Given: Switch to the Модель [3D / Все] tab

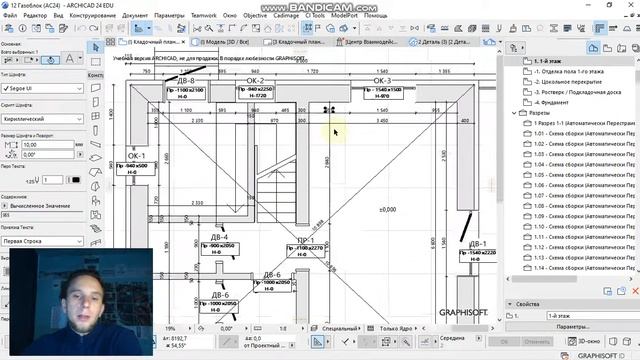Looking at the screenshot, I should [x=223, y=42].
